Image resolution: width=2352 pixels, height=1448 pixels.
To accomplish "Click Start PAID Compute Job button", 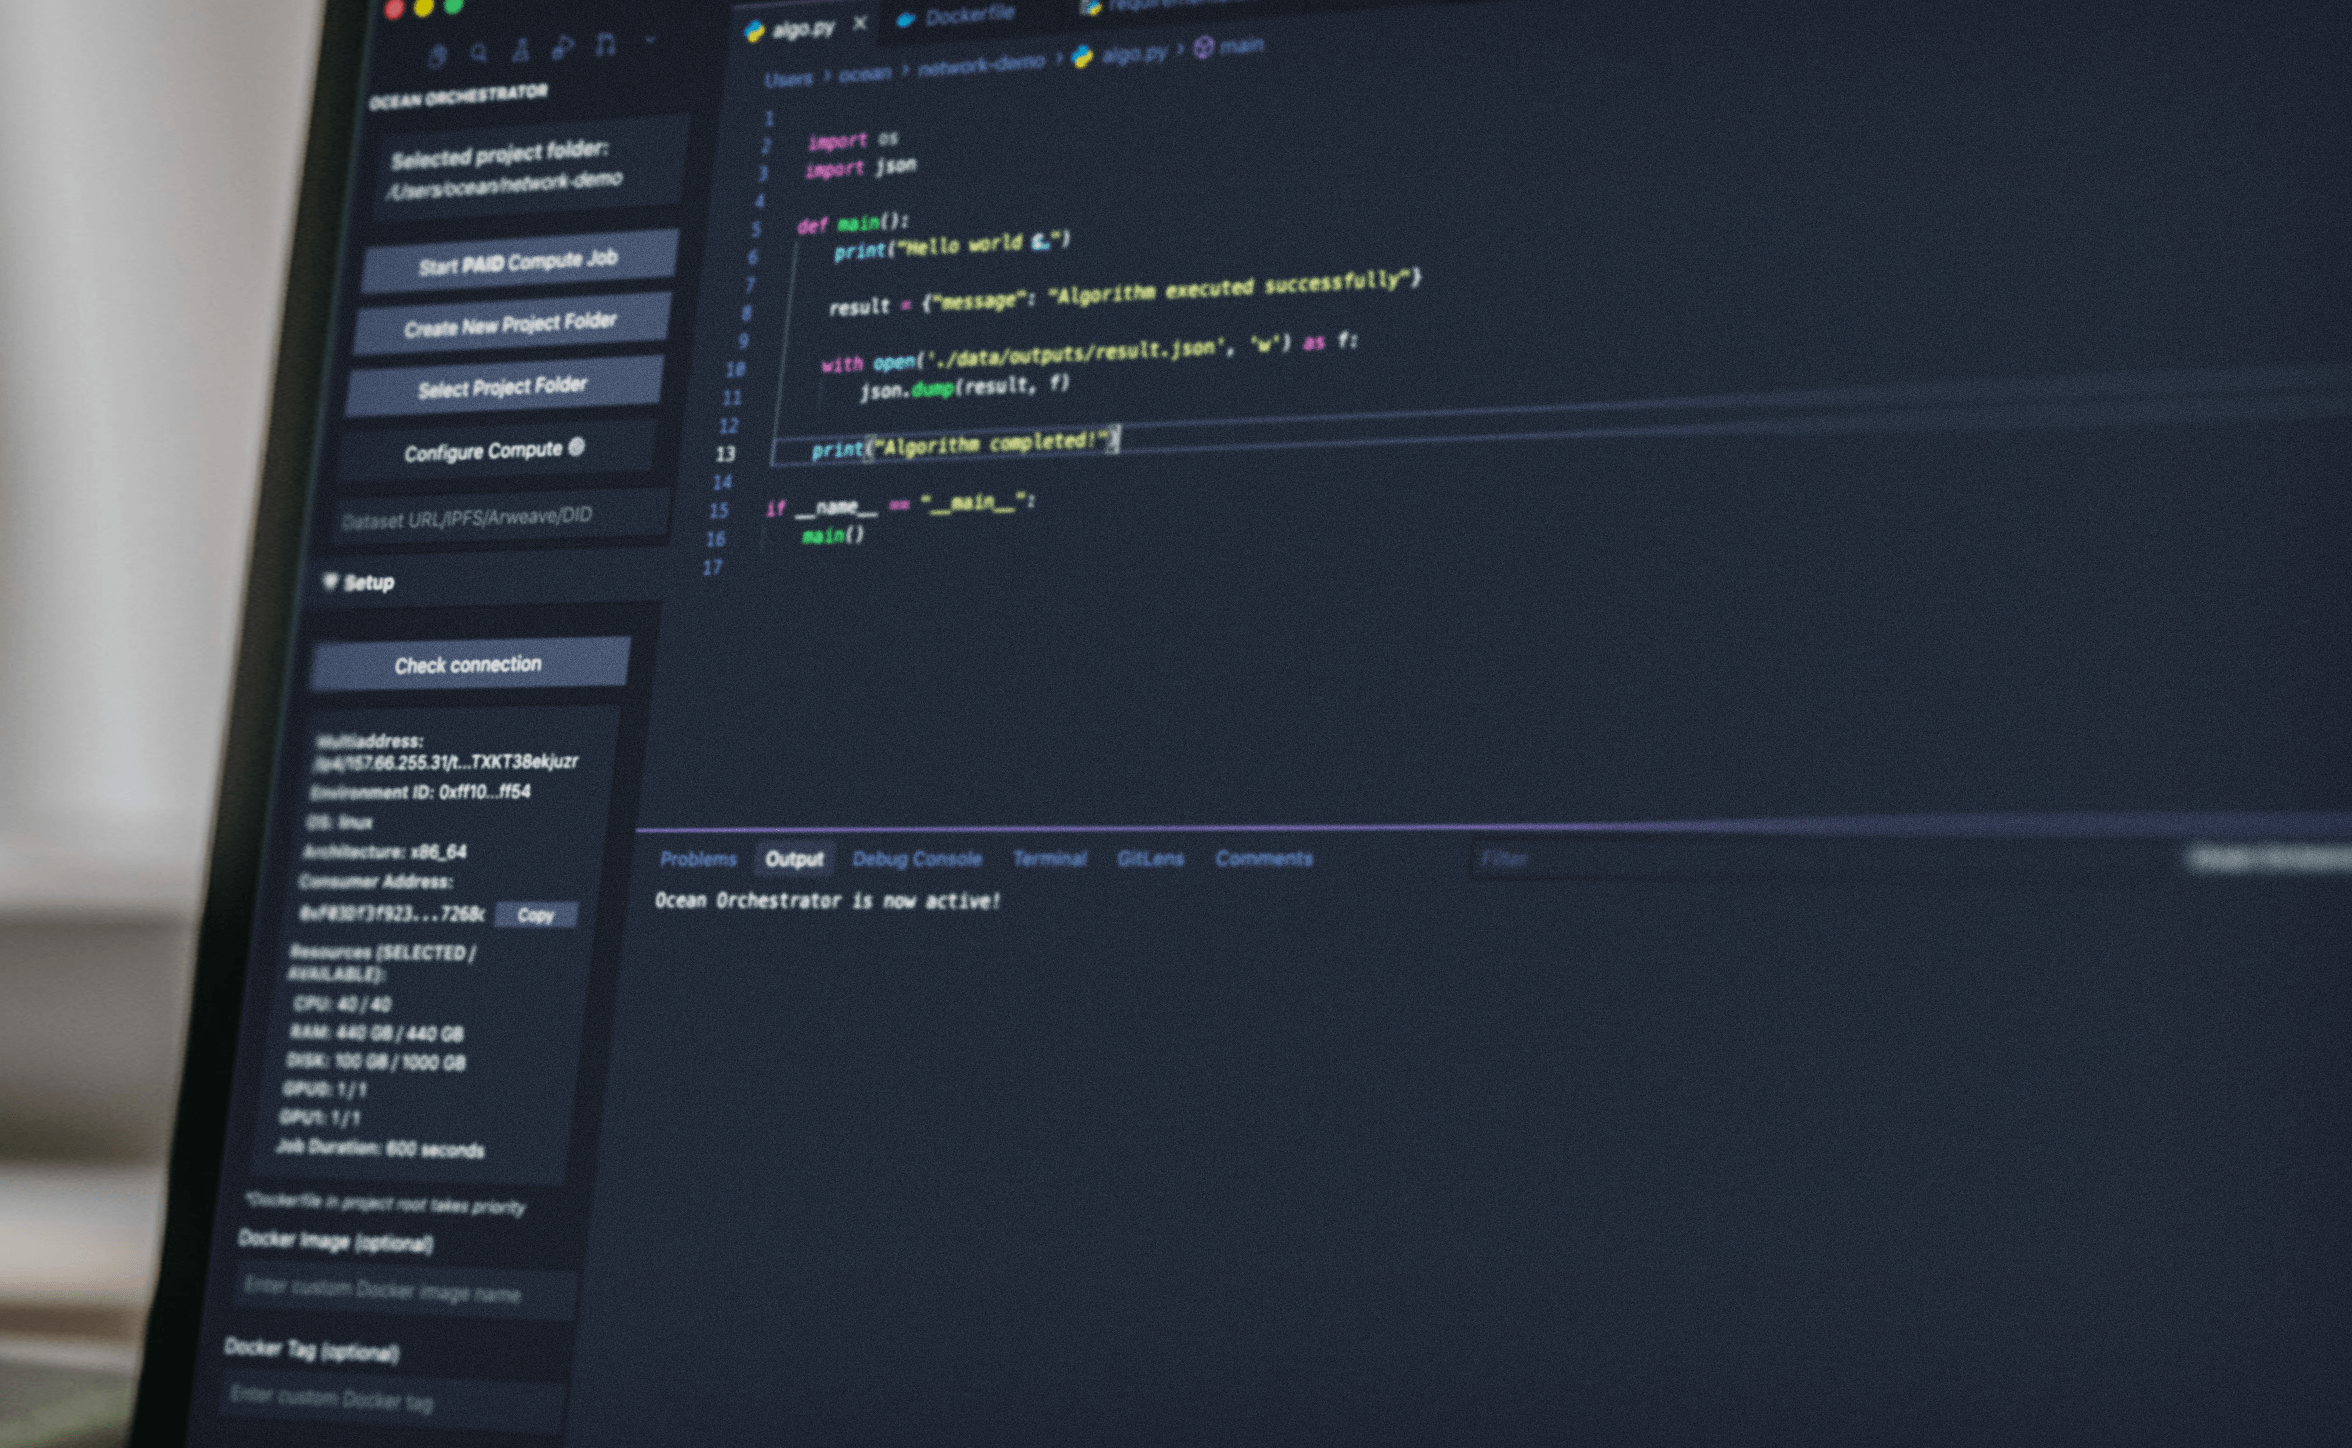I will point(518,262).
